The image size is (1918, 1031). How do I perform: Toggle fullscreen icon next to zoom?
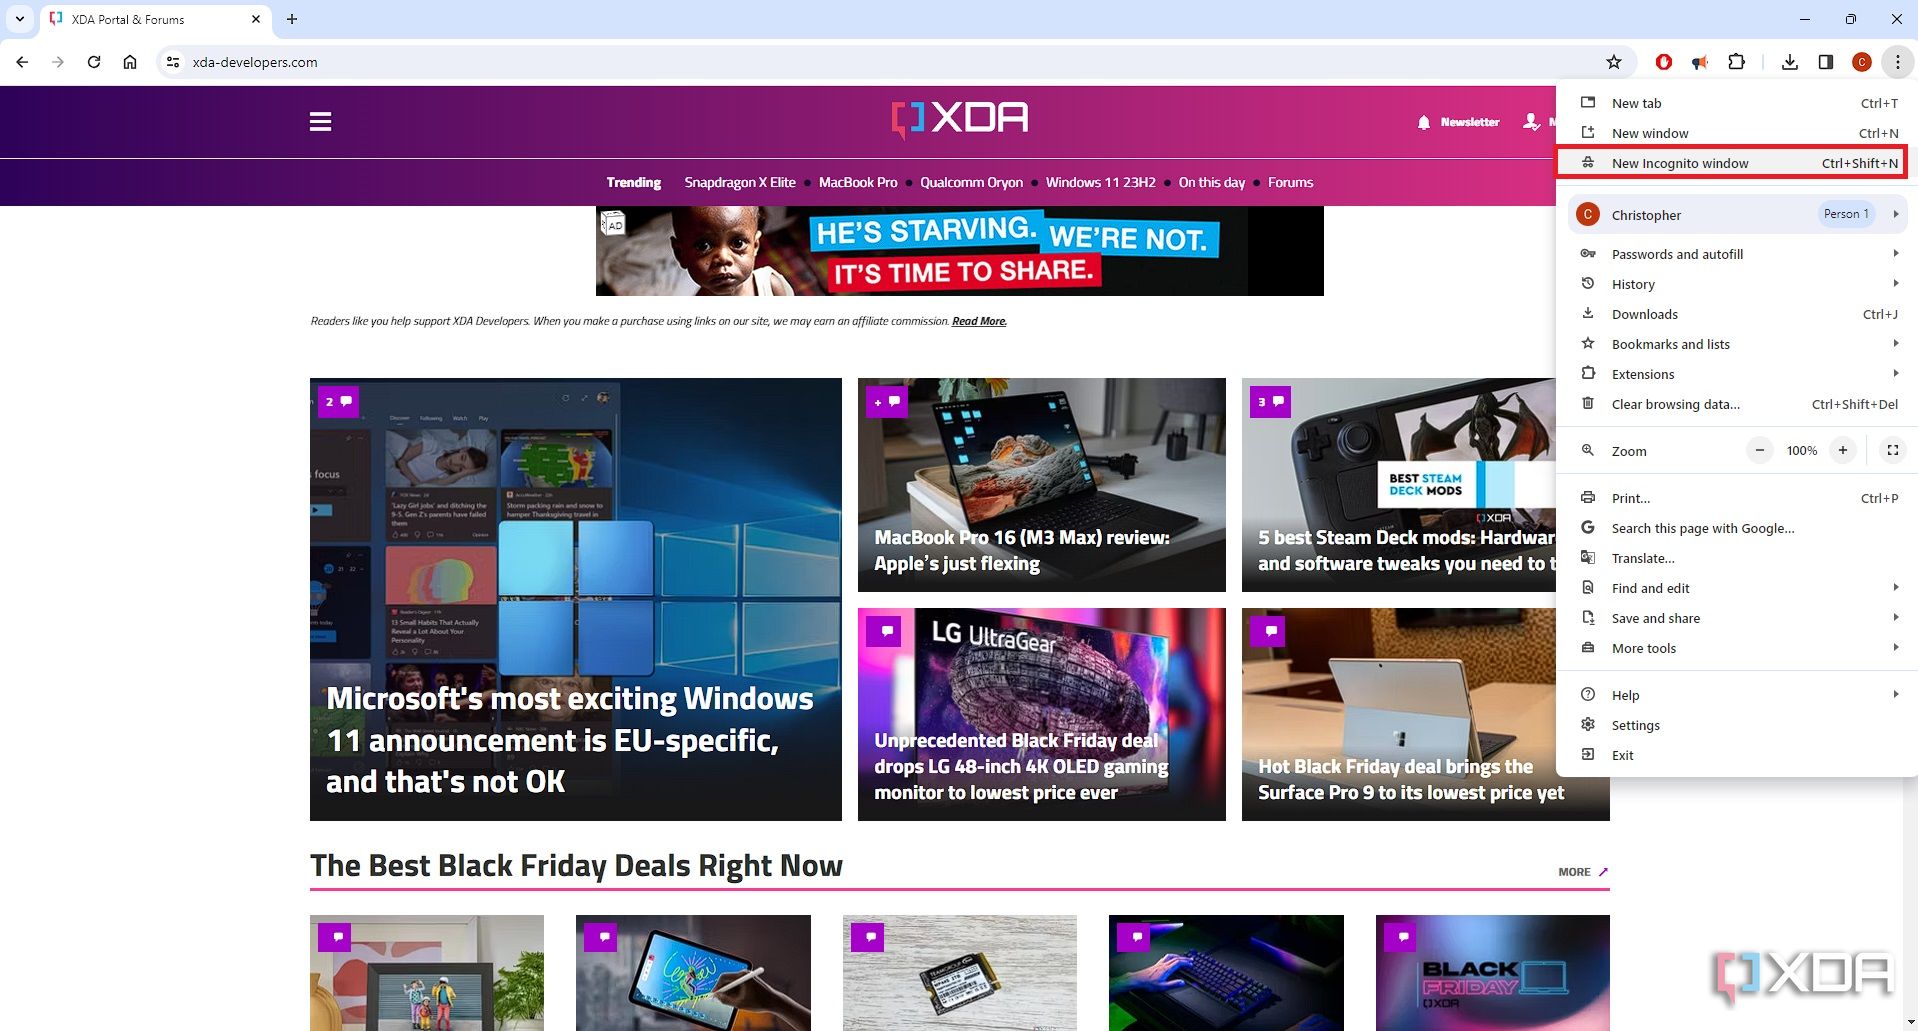coord(1892,450)
